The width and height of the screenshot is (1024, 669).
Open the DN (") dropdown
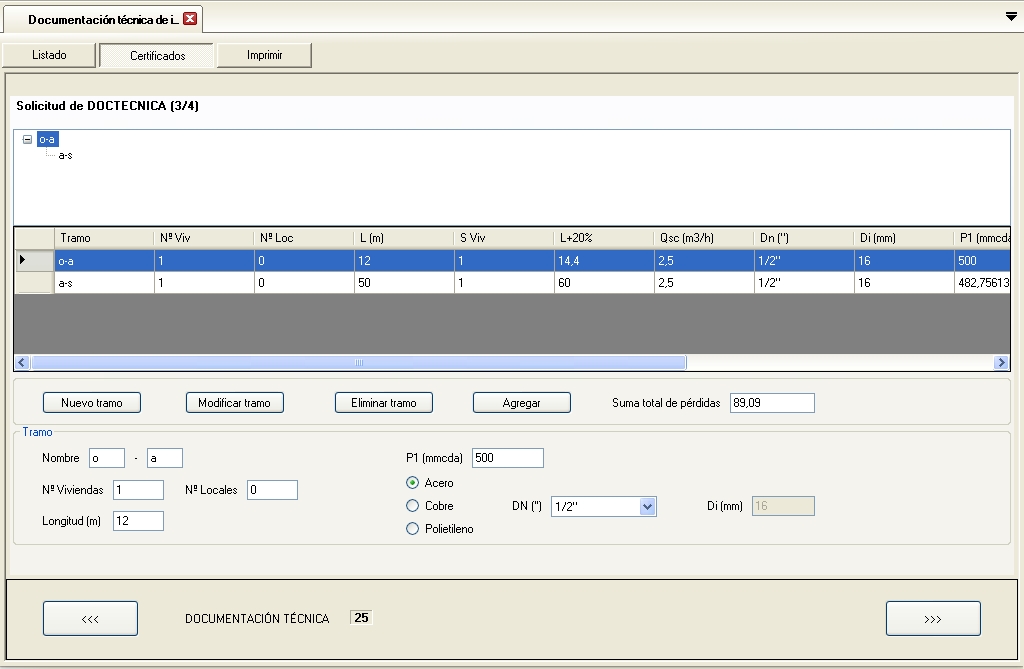pos(647,506)
